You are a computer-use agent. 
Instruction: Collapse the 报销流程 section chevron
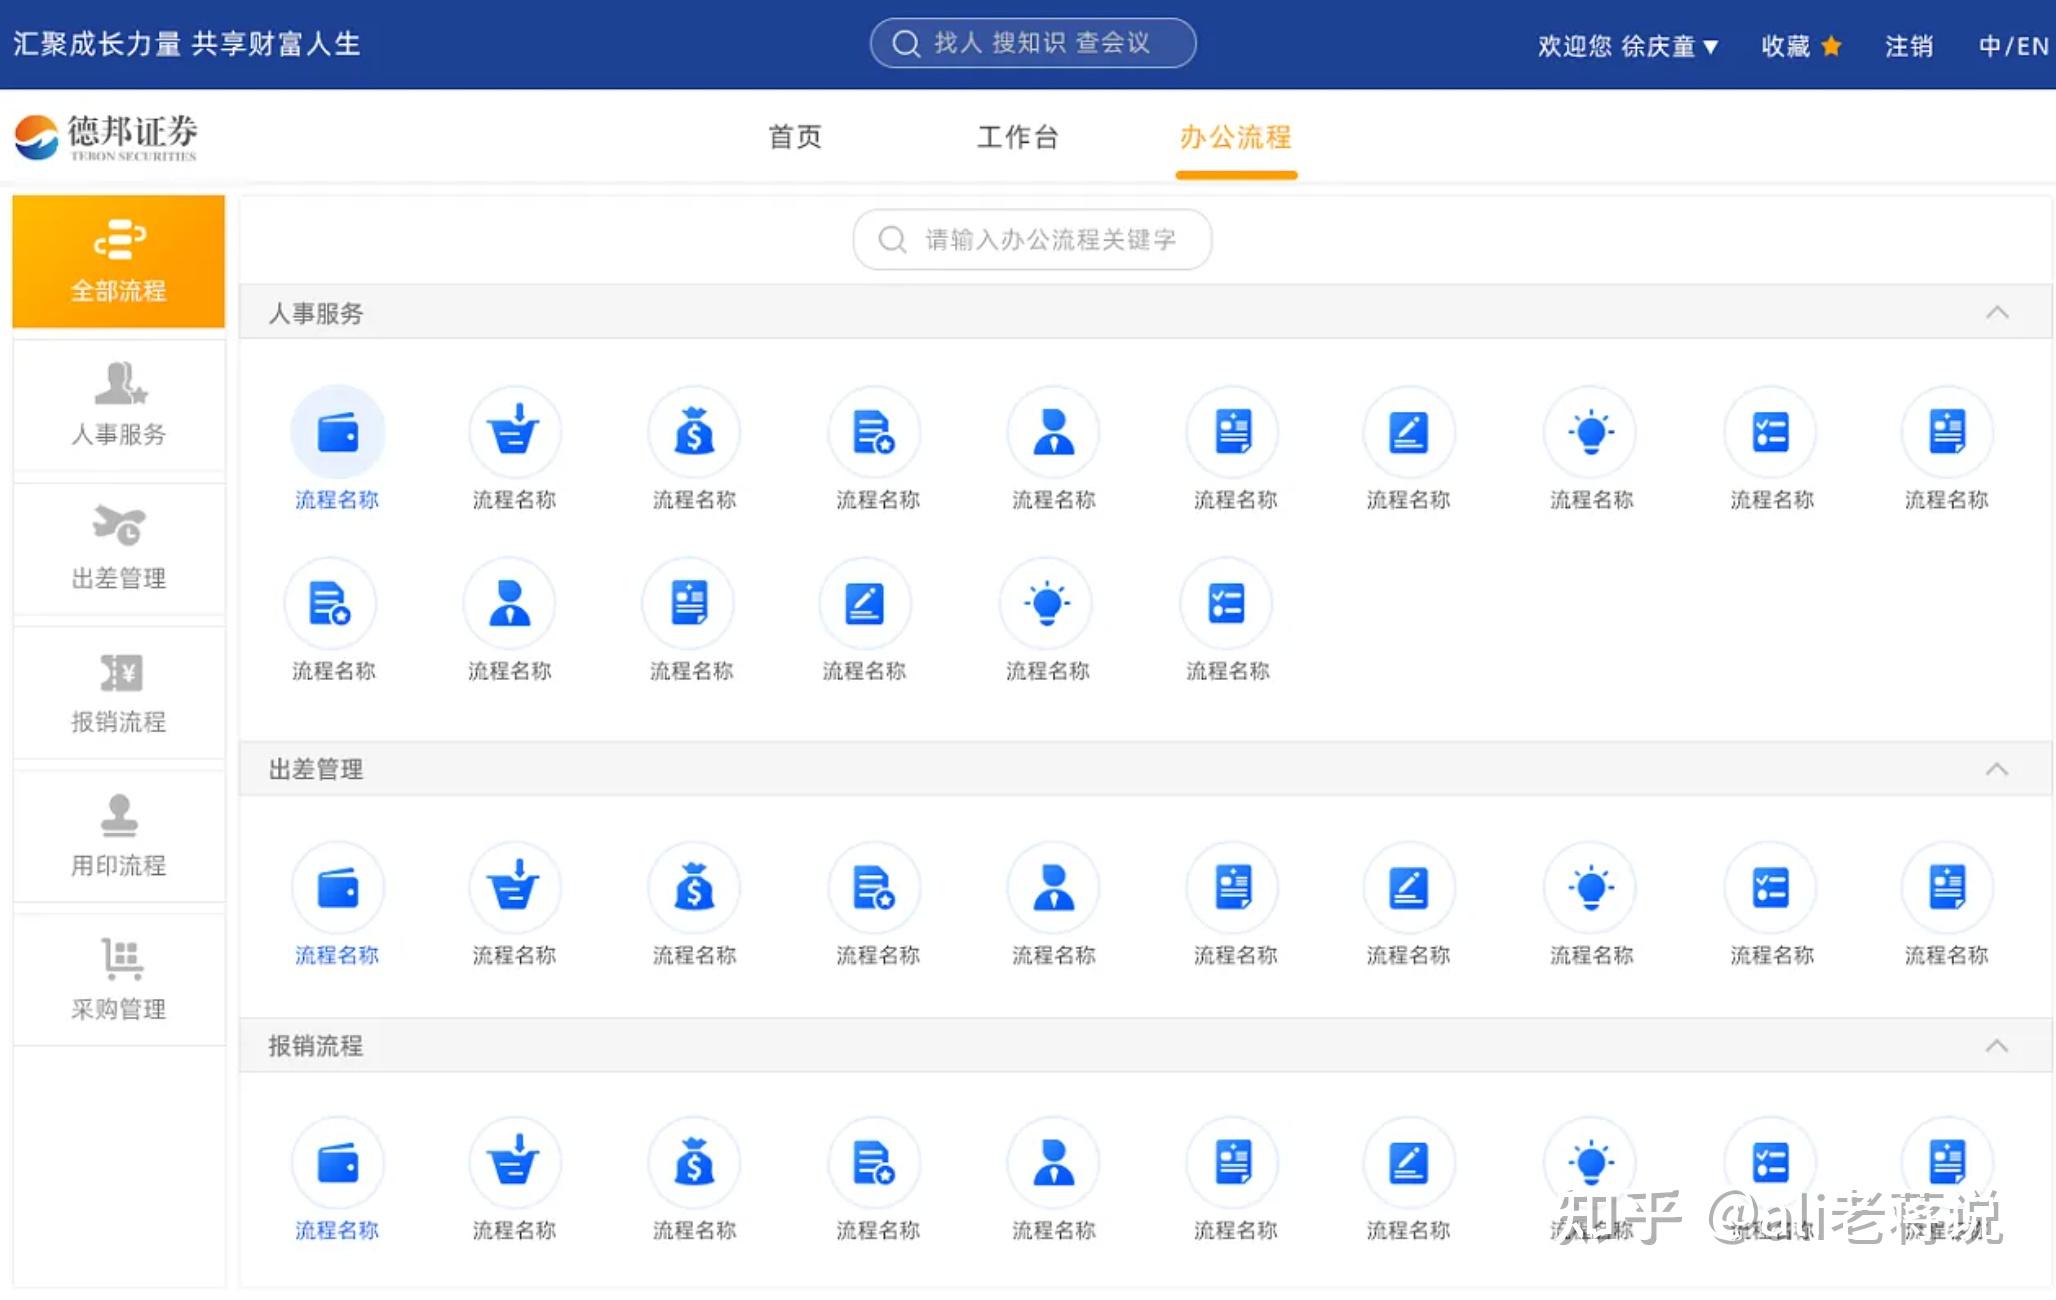[x=1996, y=1046]
